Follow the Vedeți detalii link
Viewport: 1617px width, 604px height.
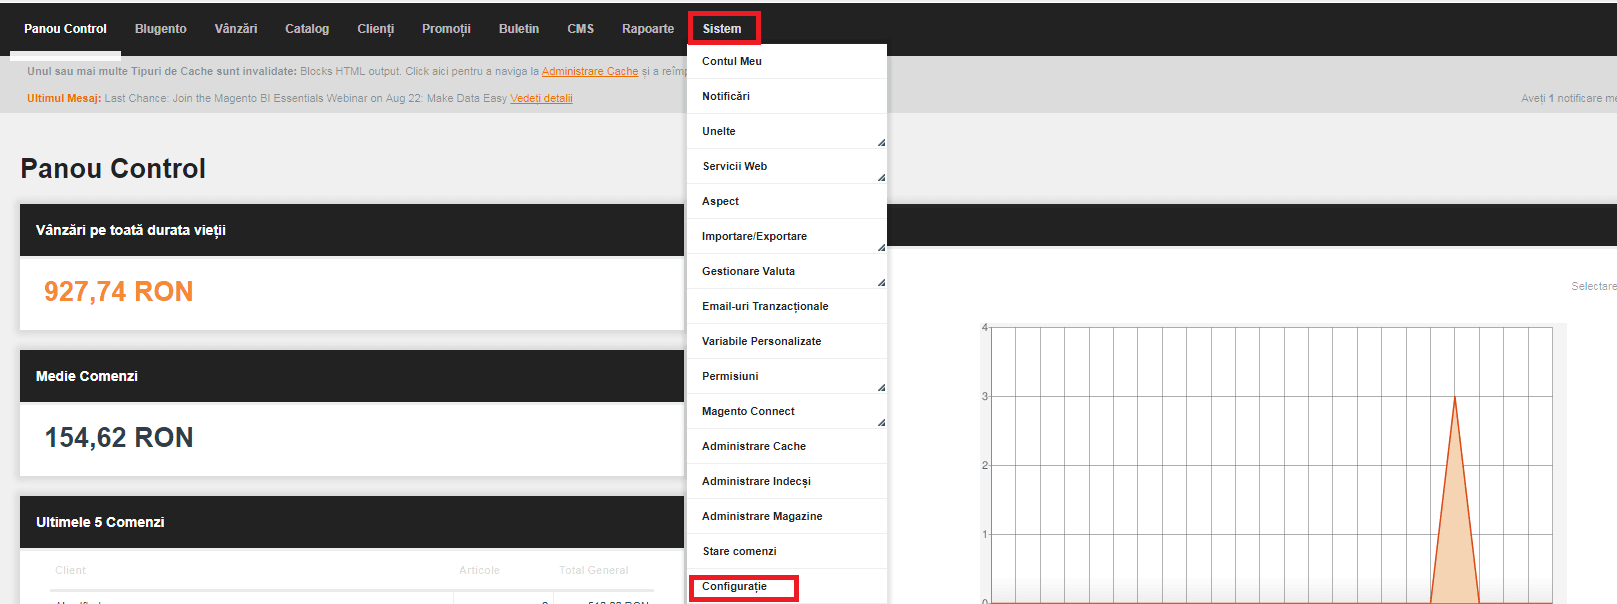pyautogui.click(x=541, y=98)
